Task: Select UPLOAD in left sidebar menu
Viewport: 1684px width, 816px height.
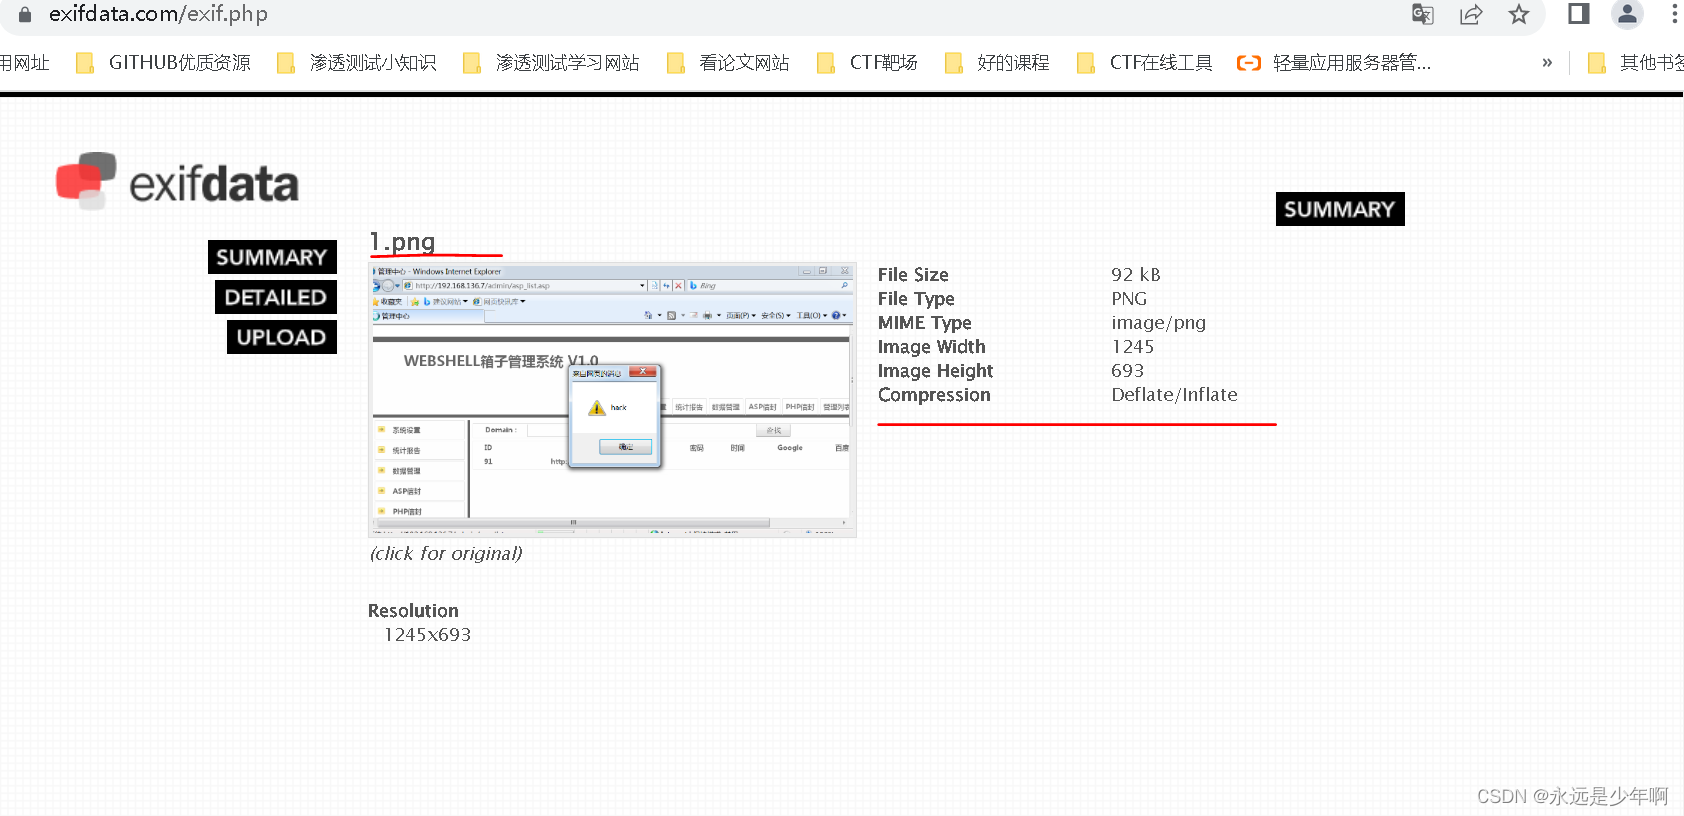Action: pos(282,337)
